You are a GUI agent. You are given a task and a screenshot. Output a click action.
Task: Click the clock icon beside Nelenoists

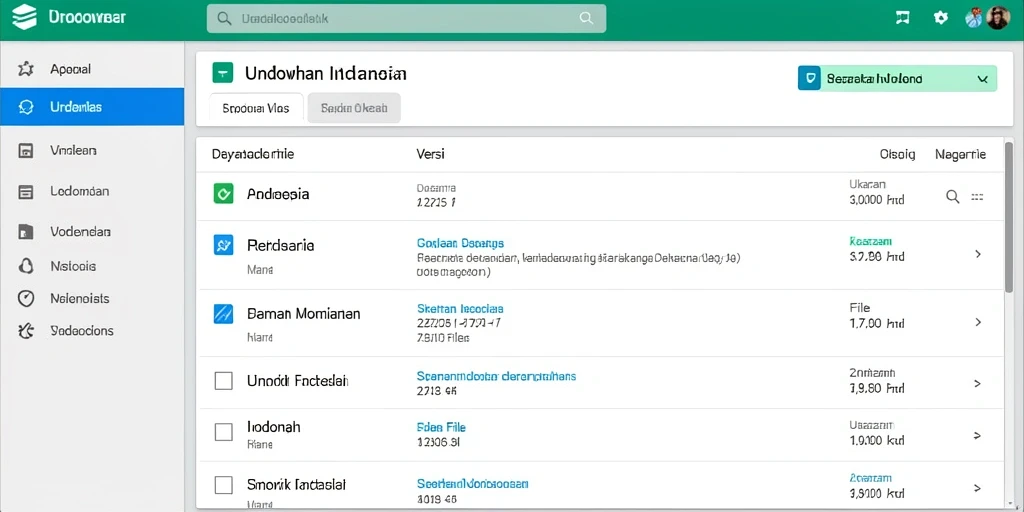(x=26, y=298)
